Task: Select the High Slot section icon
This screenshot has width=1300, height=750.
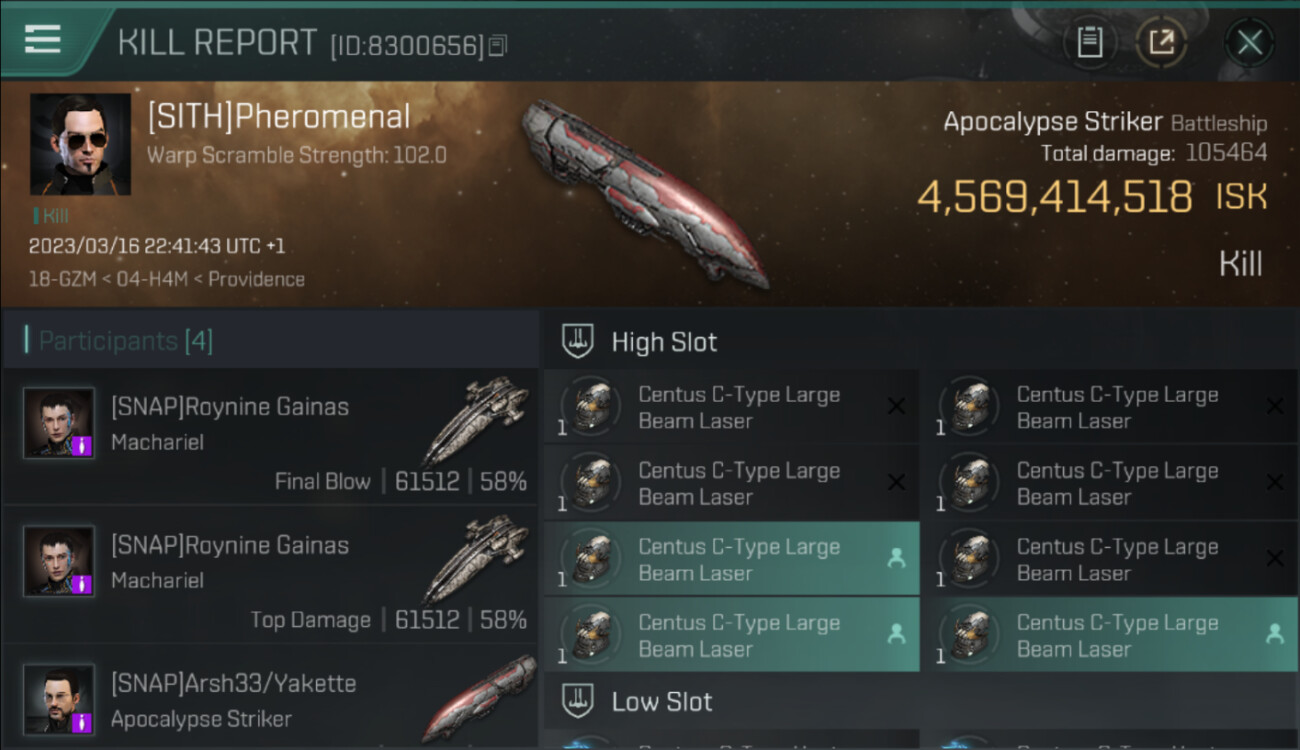Action: pos(578,342)
